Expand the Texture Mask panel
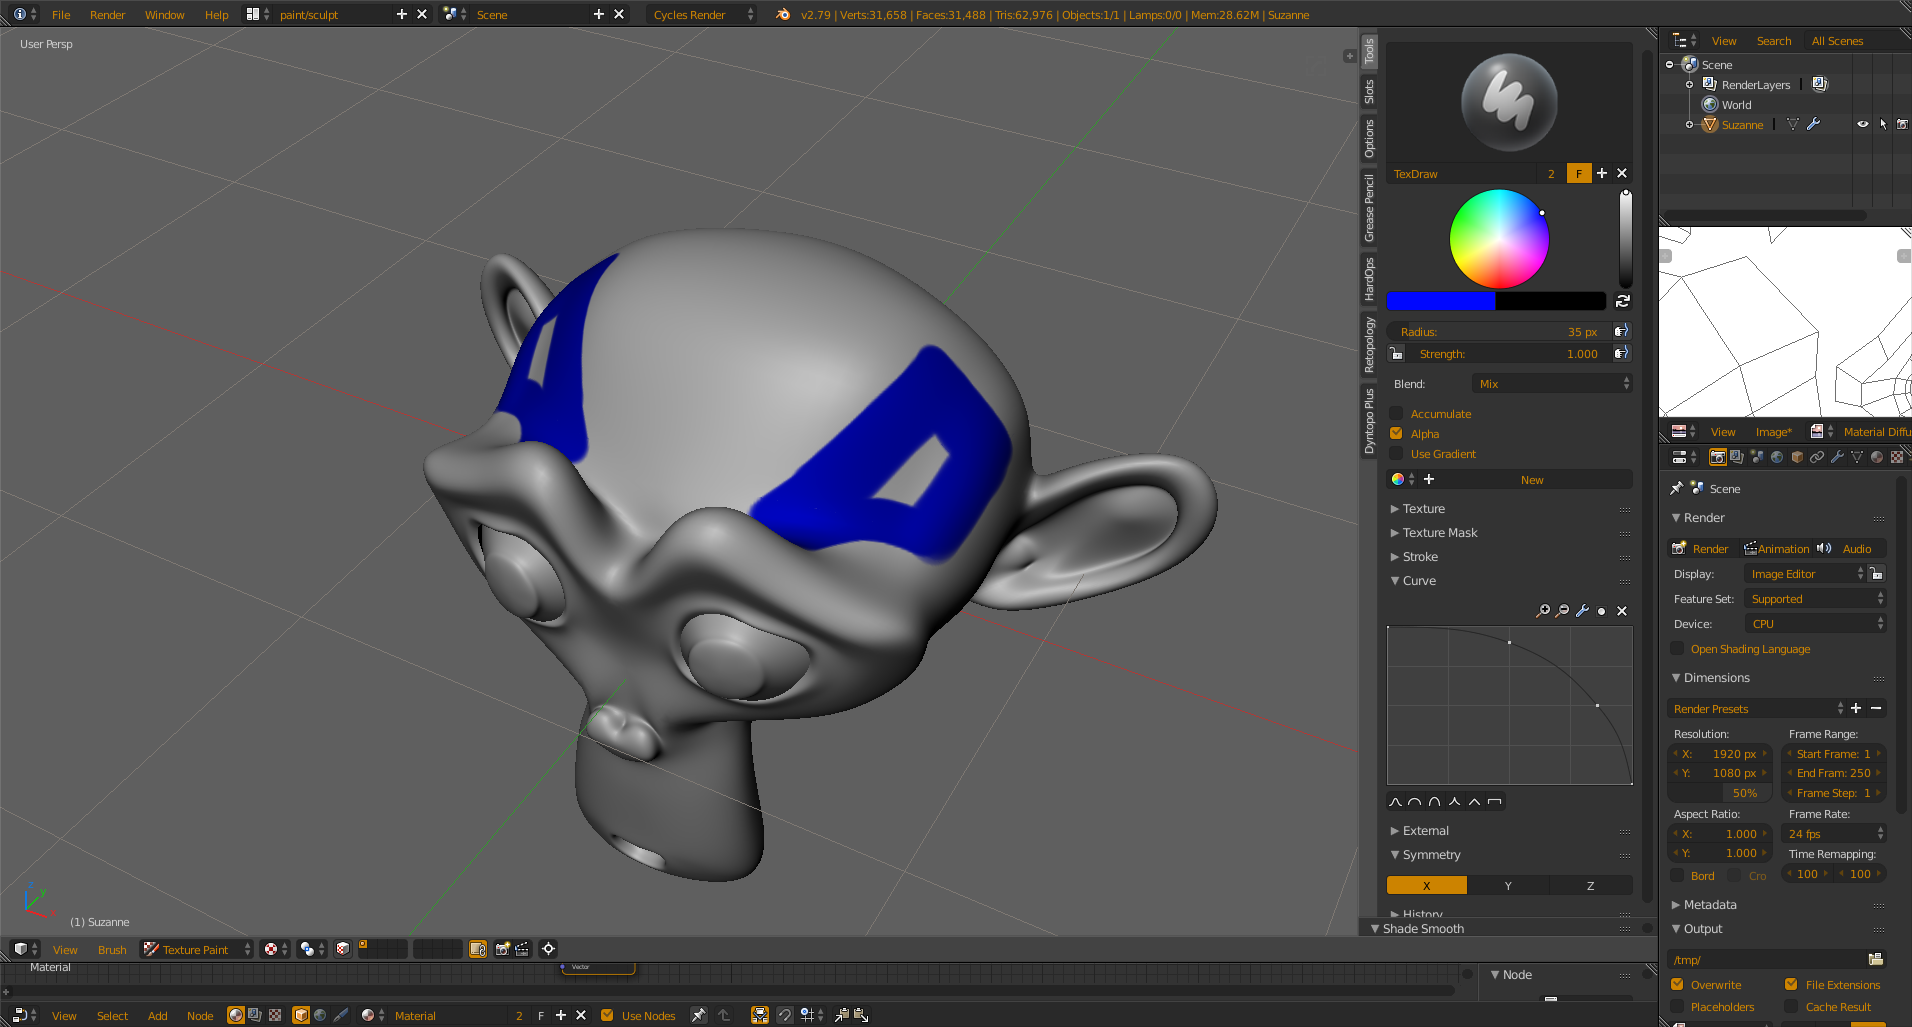The width and height of the screenshot is (1912, 1027). click(x=1440, y=533)
